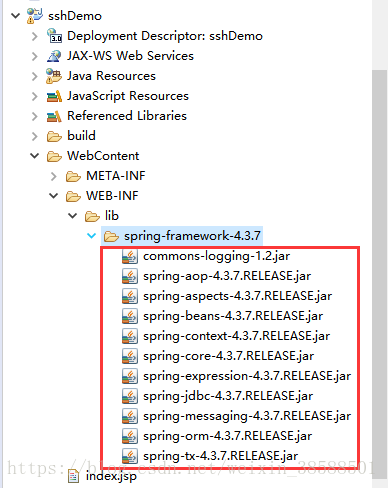Select 'spring-jdbc-4.3.7.RELEASE.jar' file name
The image size is (388, 488).
tap(228, 396)
